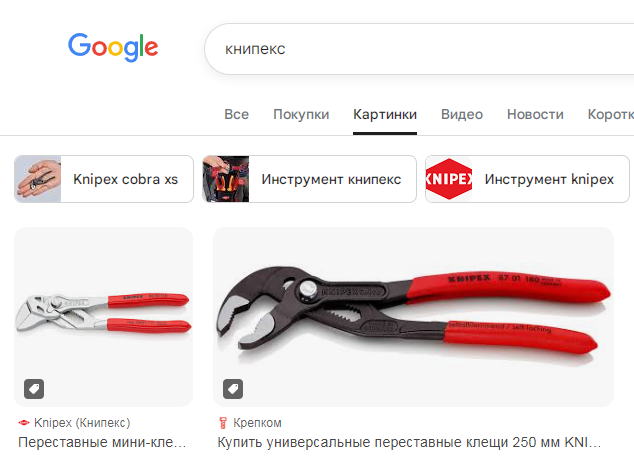Click the product tag icon on mini pliers image
The width and height of the screenshot is (634, 465).
[34, 389]
